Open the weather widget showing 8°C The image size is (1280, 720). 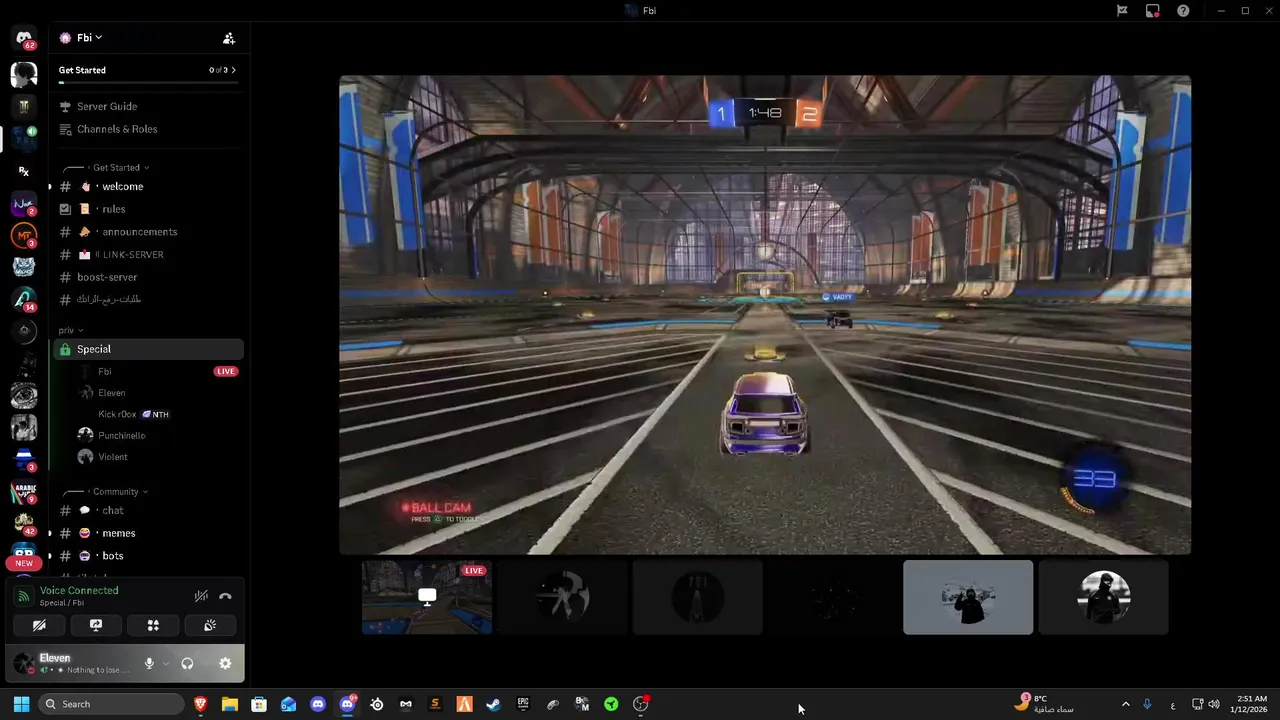(1044, 704)
